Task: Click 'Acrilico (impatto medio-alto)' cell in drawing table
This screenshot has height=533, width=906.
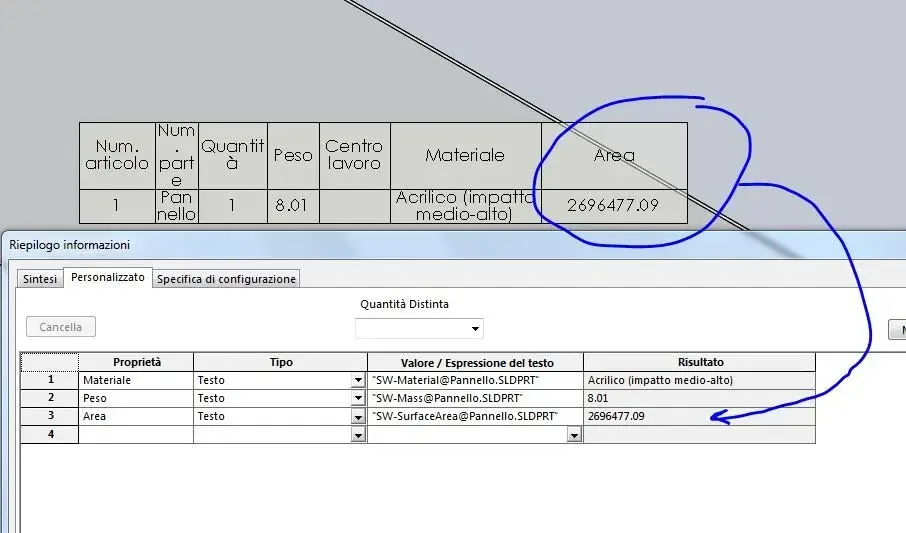Action: [466, 206]
